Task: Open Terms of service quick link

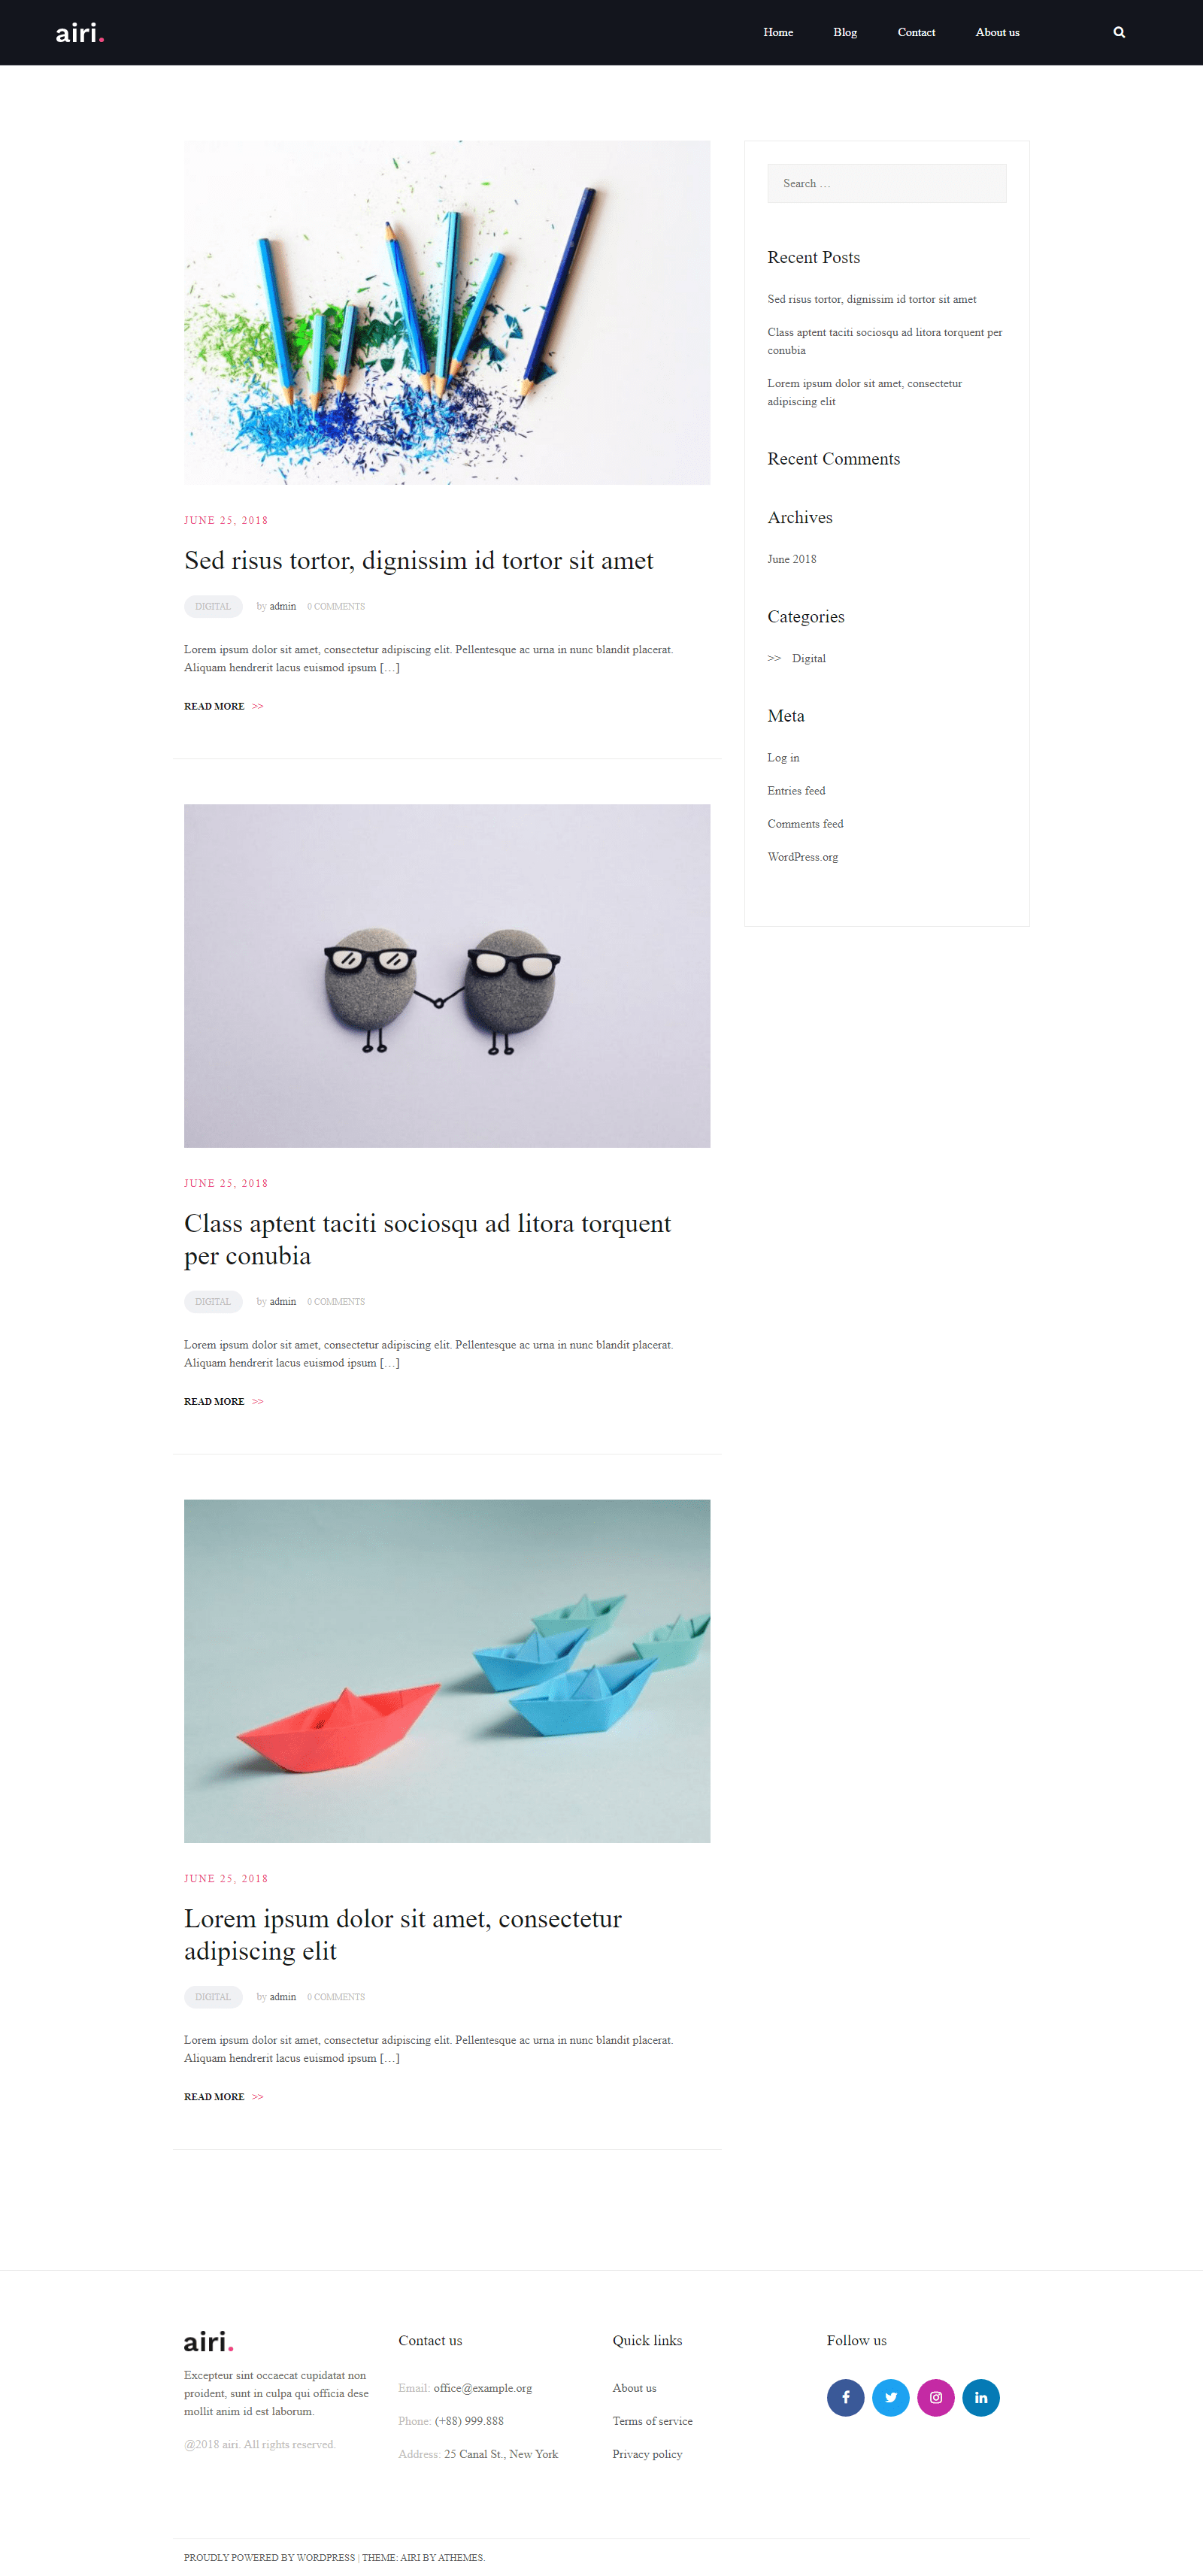Action: click(652, 2420)
